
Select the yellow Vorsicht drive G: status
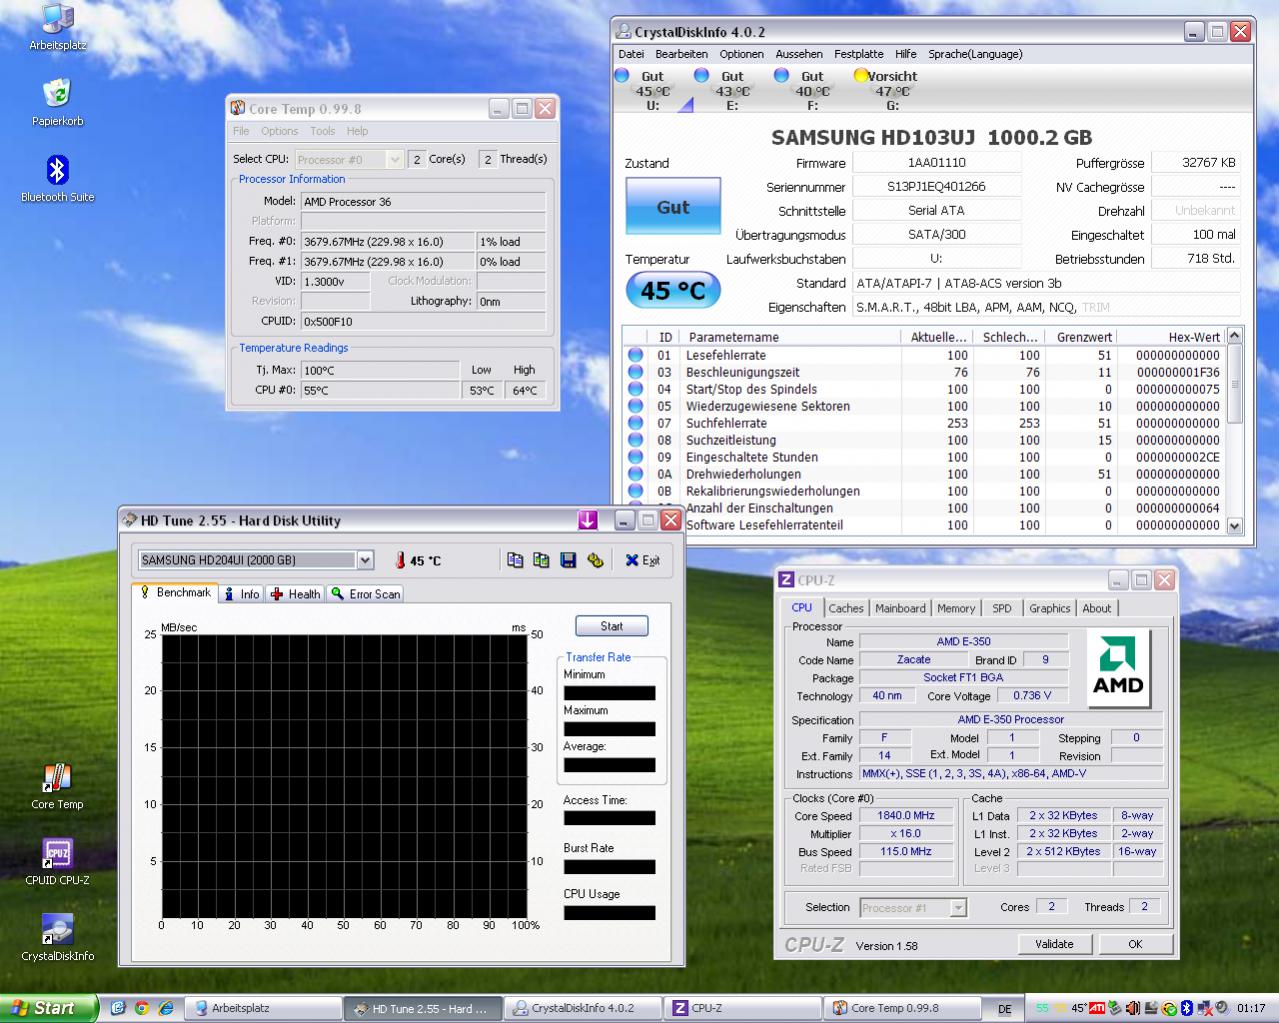pyautogui.click(x=885, y=90)
